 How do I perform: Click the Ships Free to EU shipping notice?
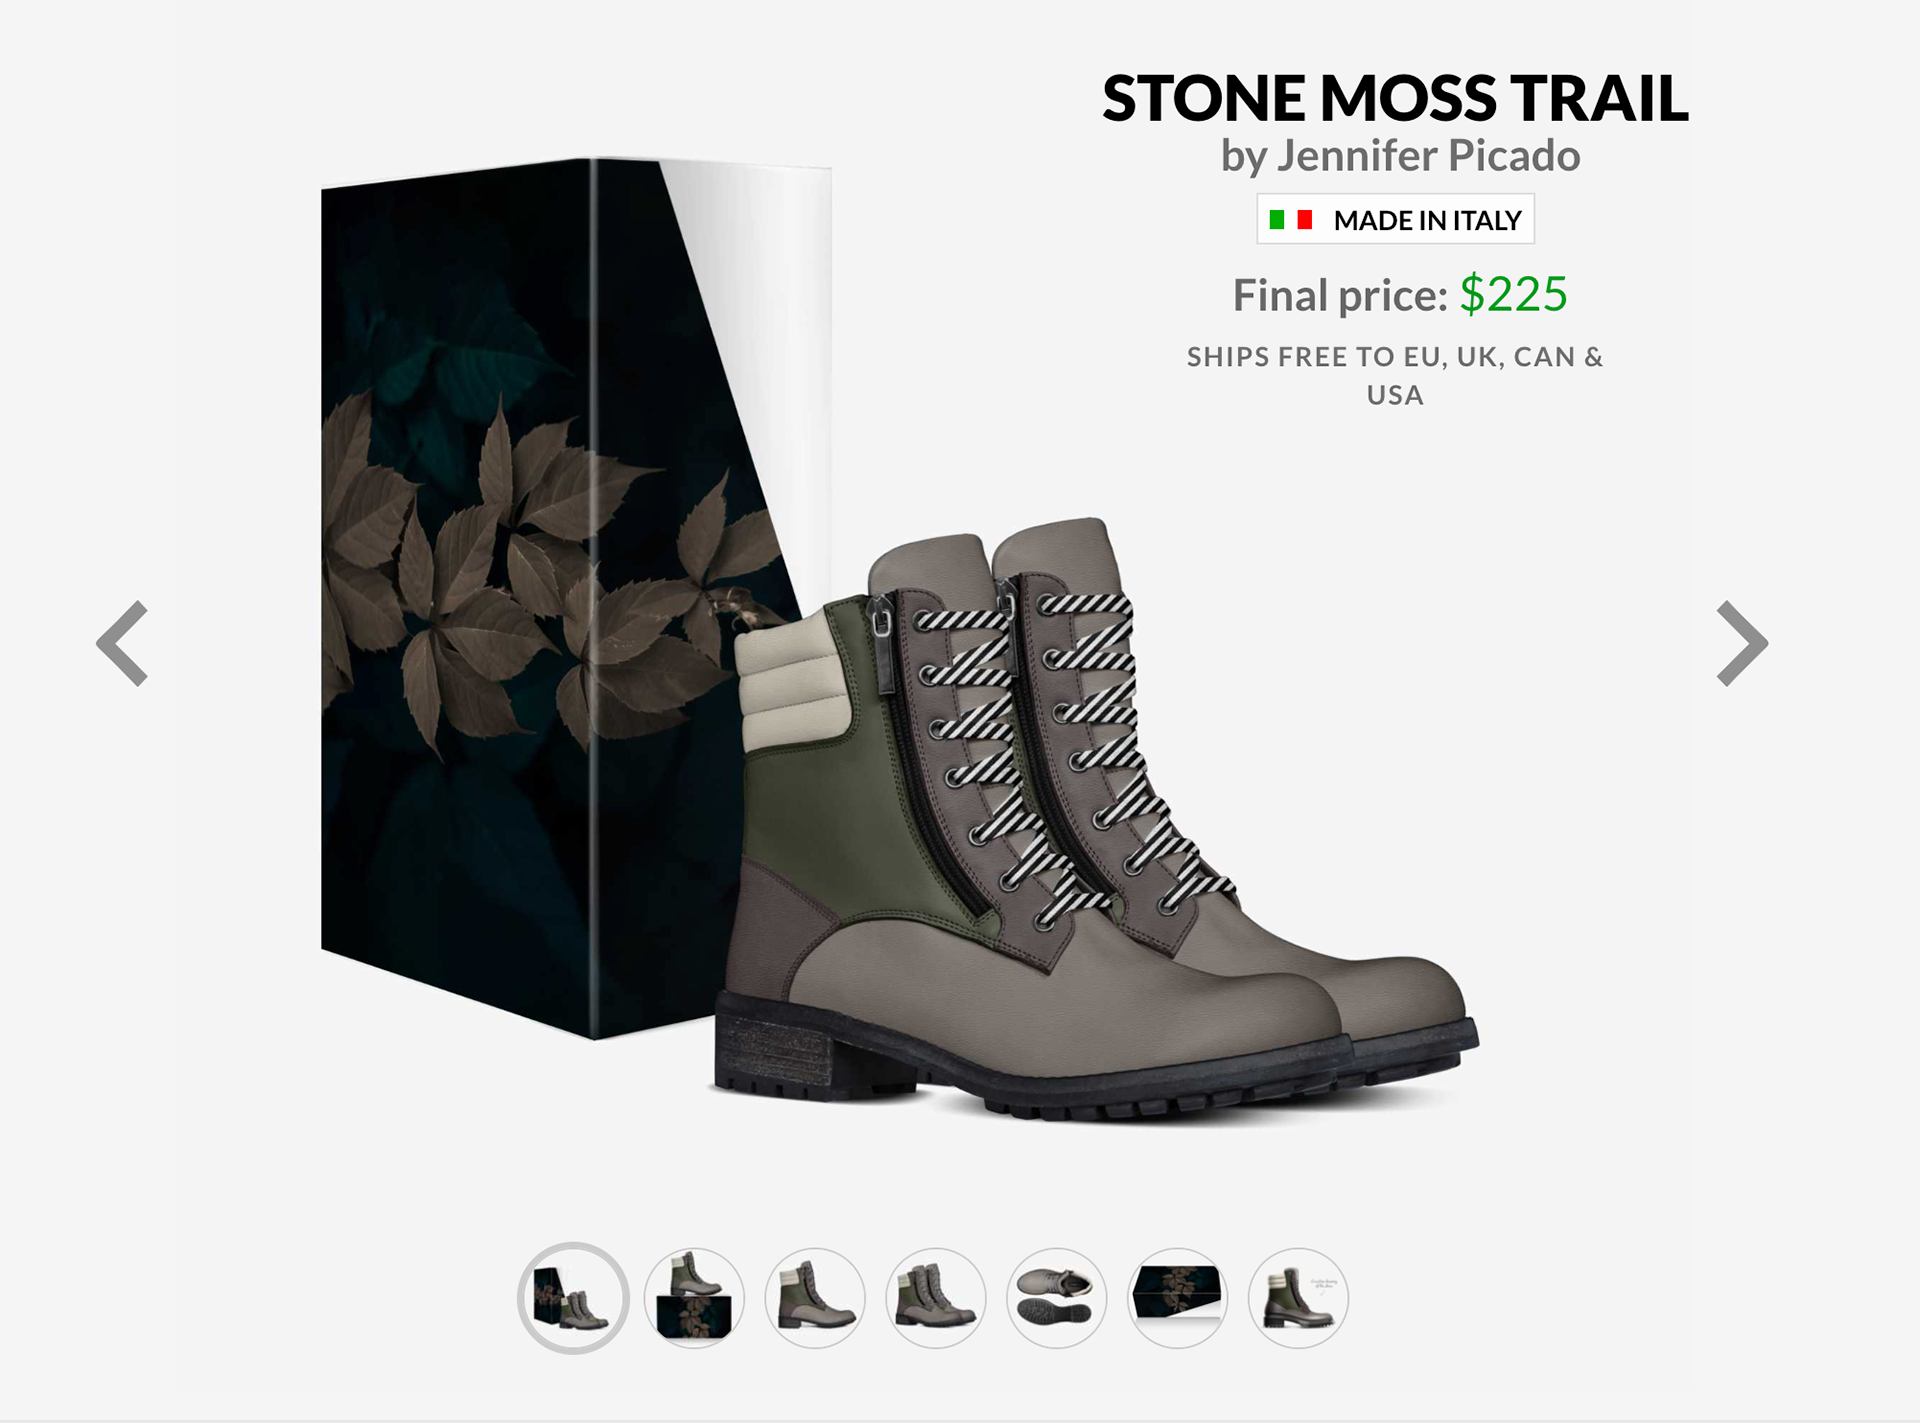tap(1395, 376)
